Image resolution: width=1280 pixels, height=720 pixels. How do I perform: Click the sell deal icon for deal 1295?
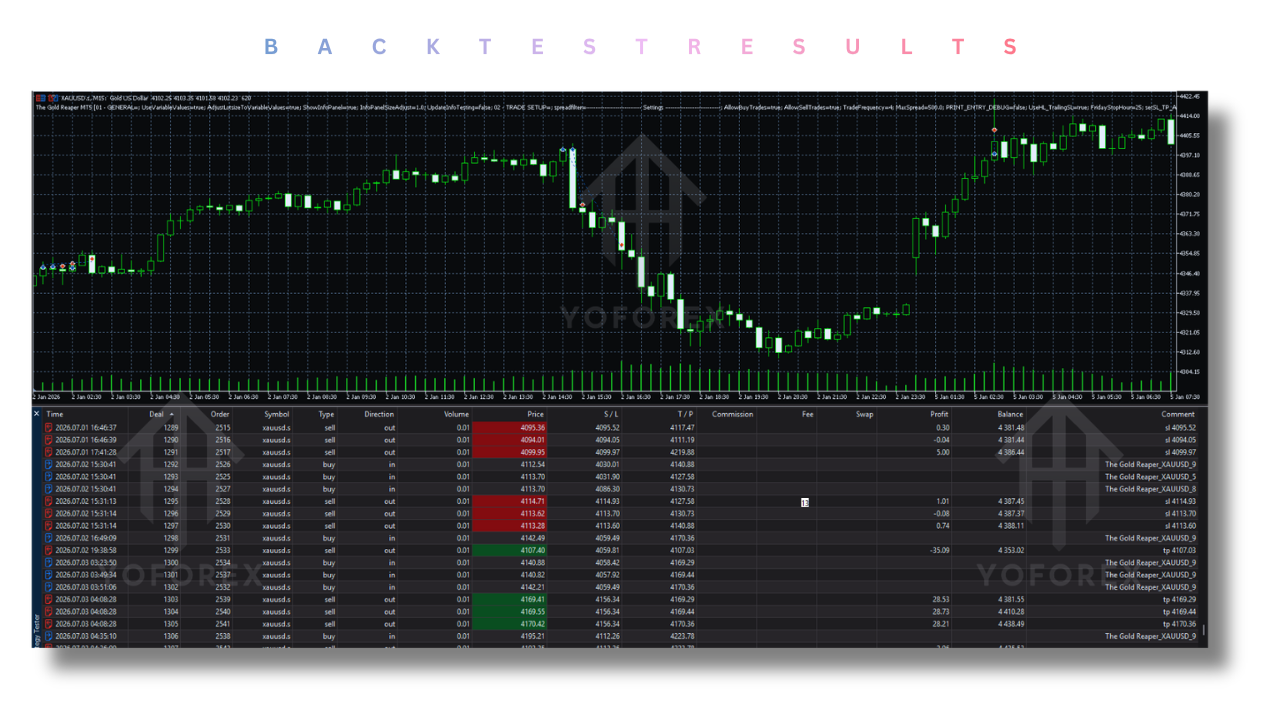pyautogui.click(x=49, y=501)
